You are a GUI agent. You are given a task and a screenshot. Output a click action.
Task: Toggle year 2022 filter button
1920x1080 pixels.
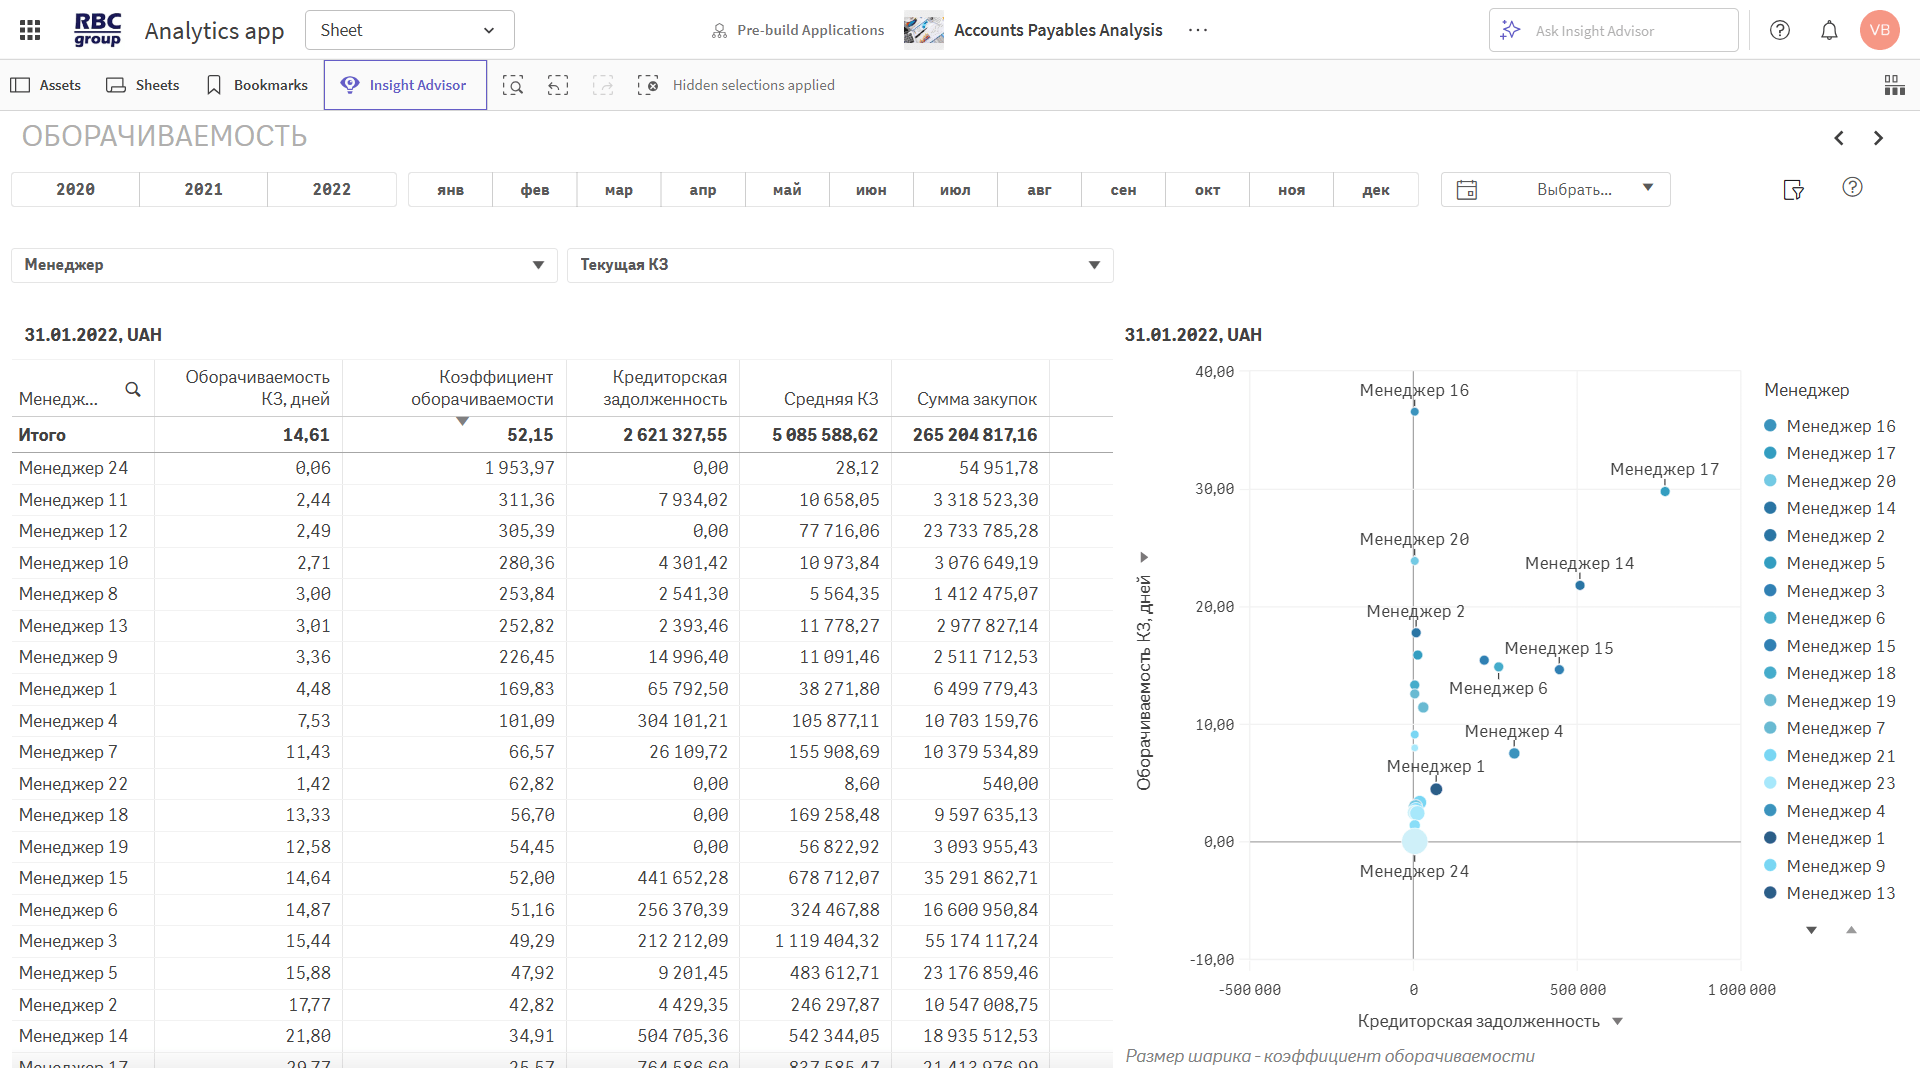click(332, 190)
